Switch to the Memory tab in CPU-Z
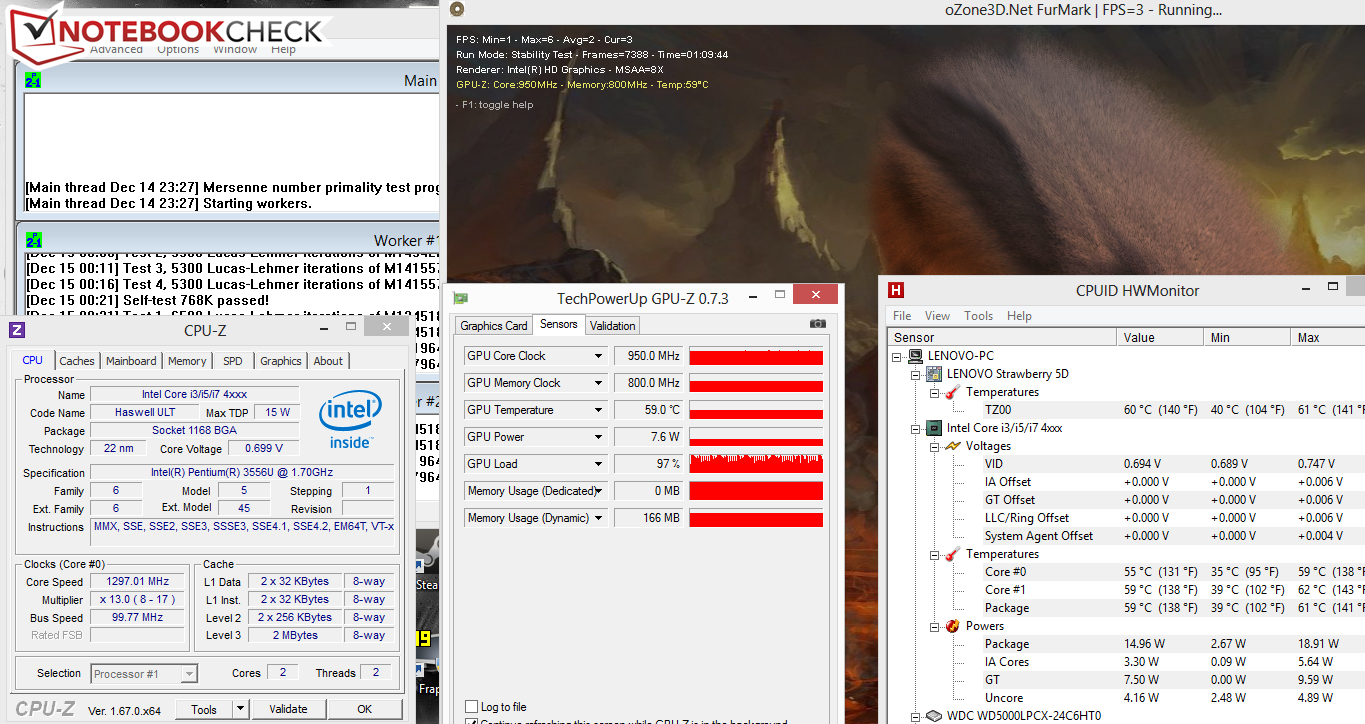This screenshot has height=724, width=1365. click(x=187, y=361)
